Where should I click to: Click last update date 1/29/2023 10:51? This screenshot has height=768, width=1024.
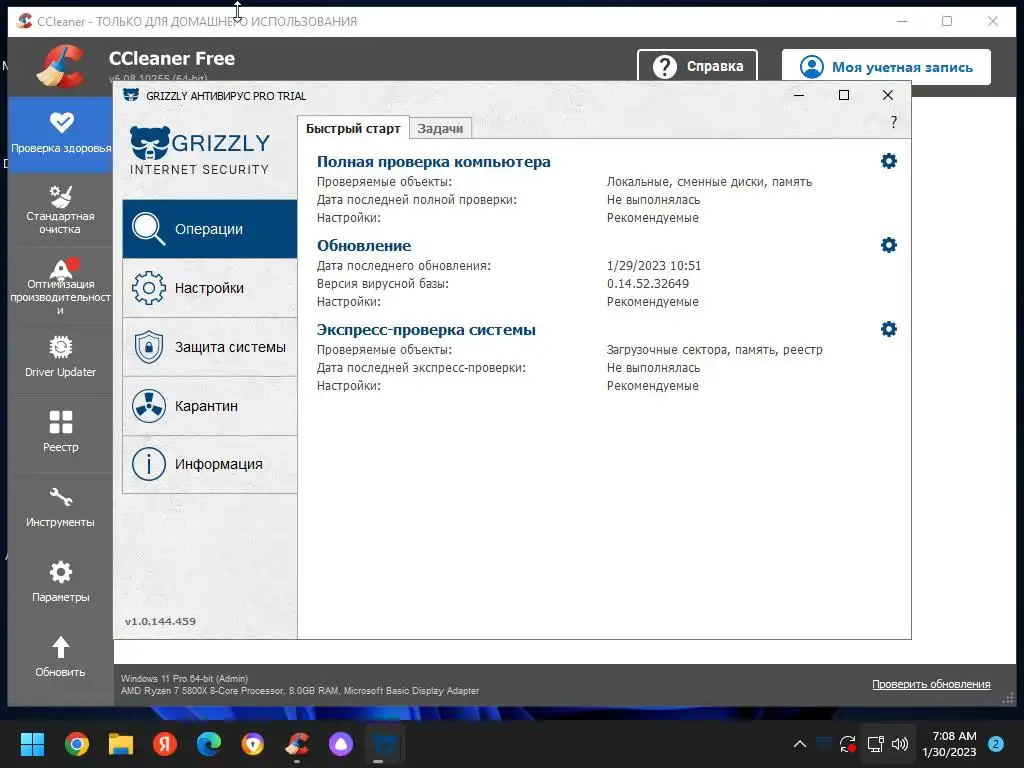[654, 266]
